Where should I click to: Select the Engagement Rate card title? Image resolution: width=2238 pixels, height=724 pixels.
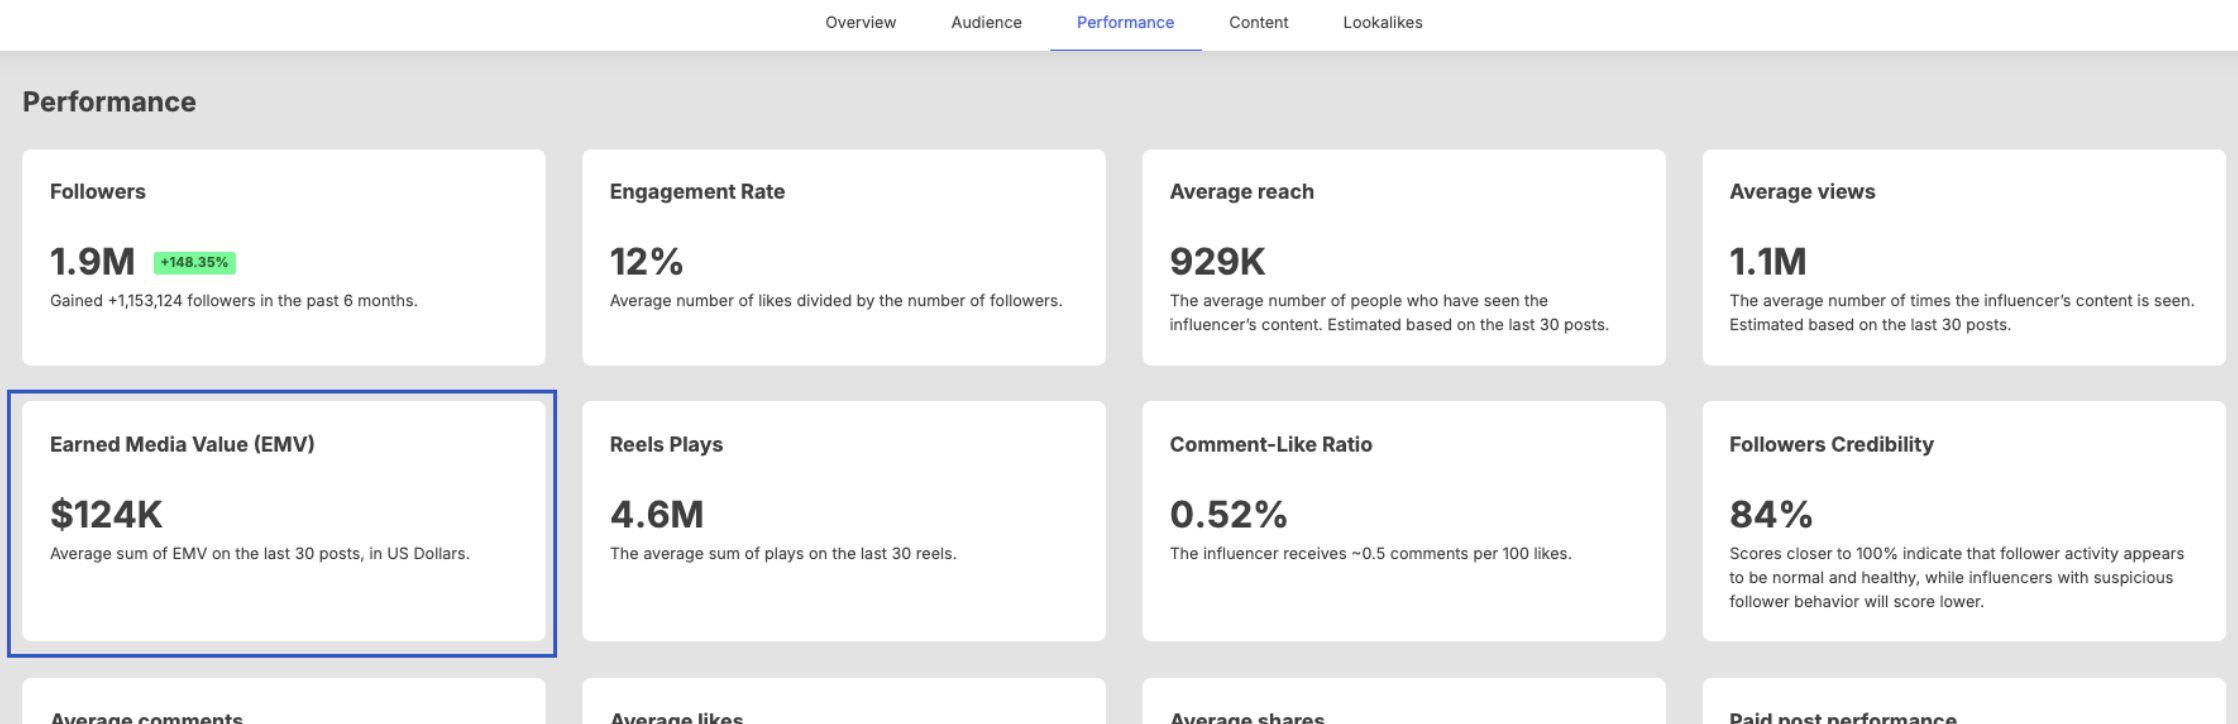tap(697, 192)
